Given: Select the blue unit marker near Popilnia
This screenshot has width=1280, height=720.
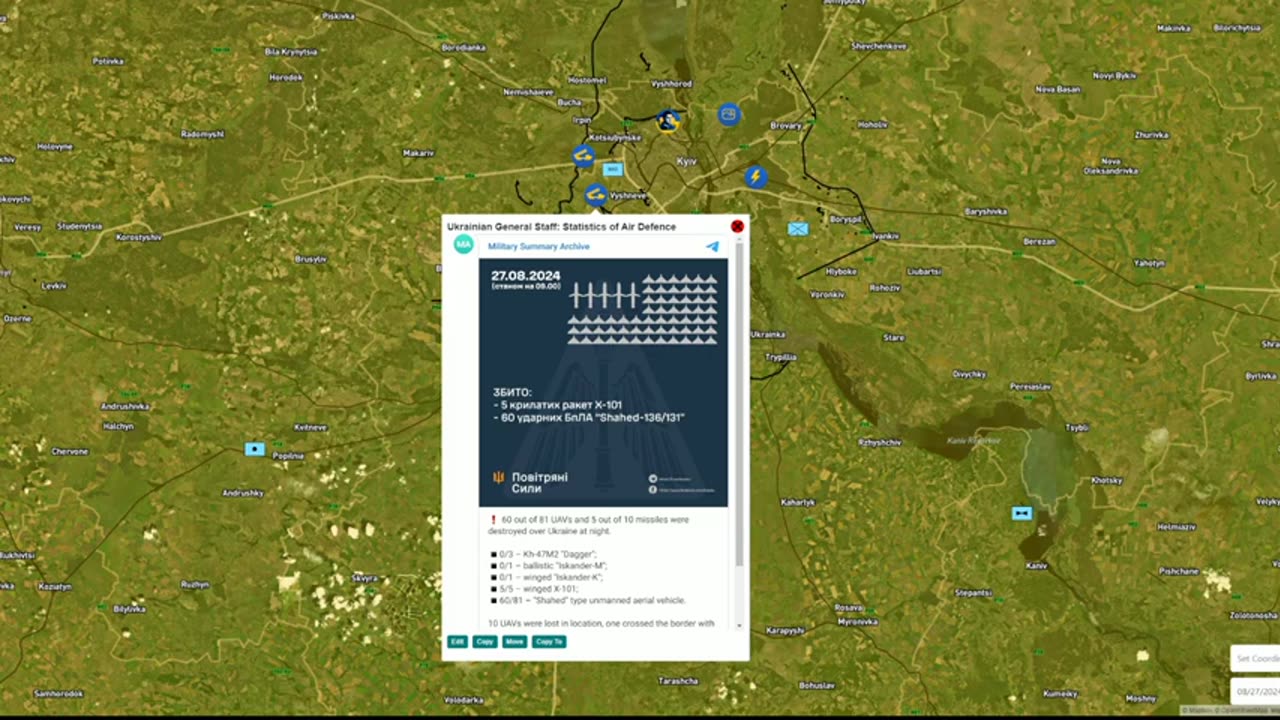Looking at the screenshot, I should (255, 449).
